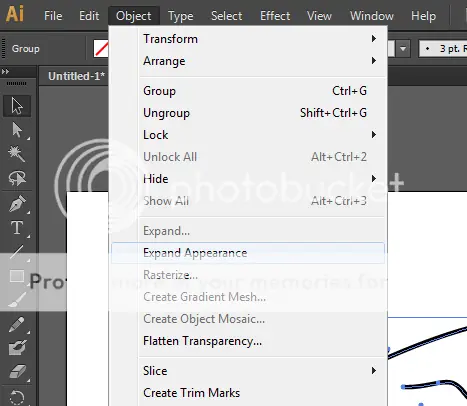467x406 pixels.
Task: Select the Magic Wand tool
Action: pos(17,154)
